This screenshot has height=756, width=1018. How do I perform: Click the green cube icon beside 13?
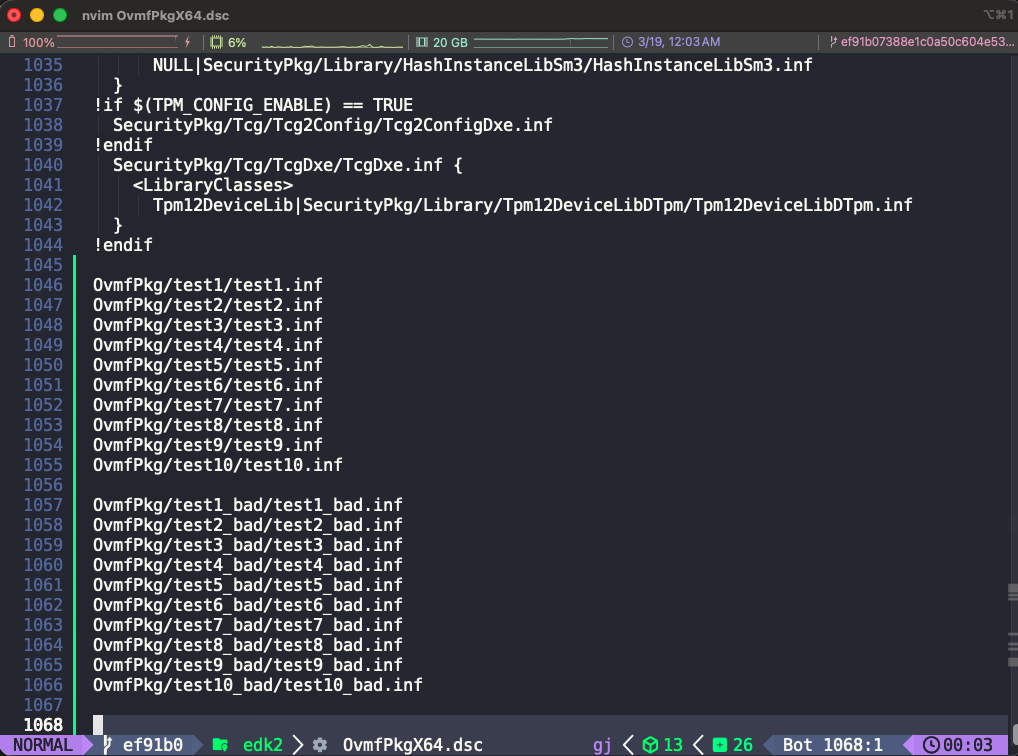pos(650,745)
